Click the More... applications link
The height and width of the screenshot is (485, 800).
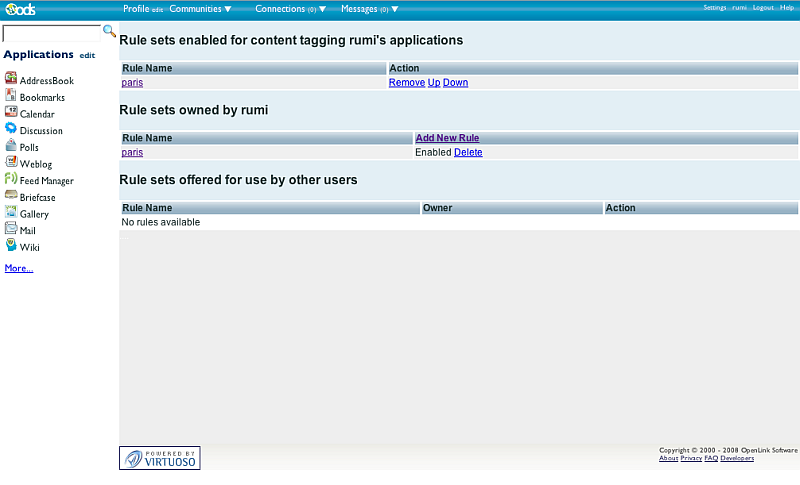19,268
